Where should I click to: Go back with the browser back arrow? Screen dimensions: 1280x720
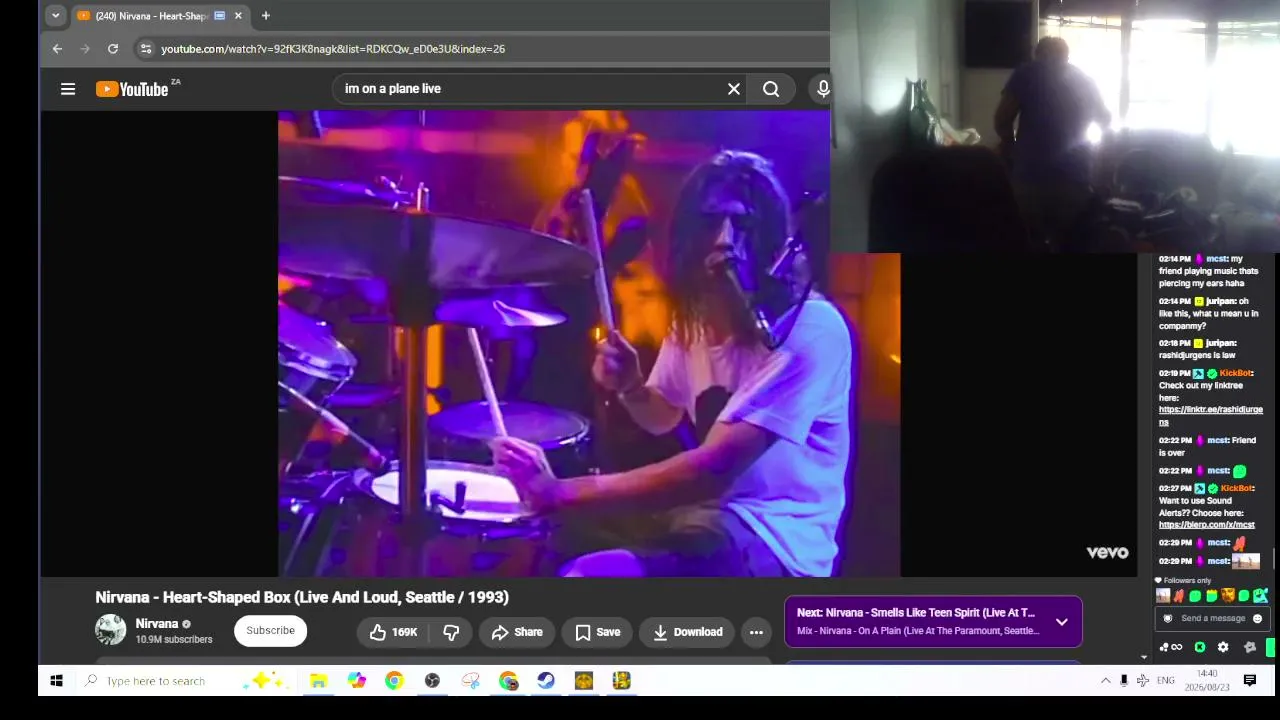57,48
